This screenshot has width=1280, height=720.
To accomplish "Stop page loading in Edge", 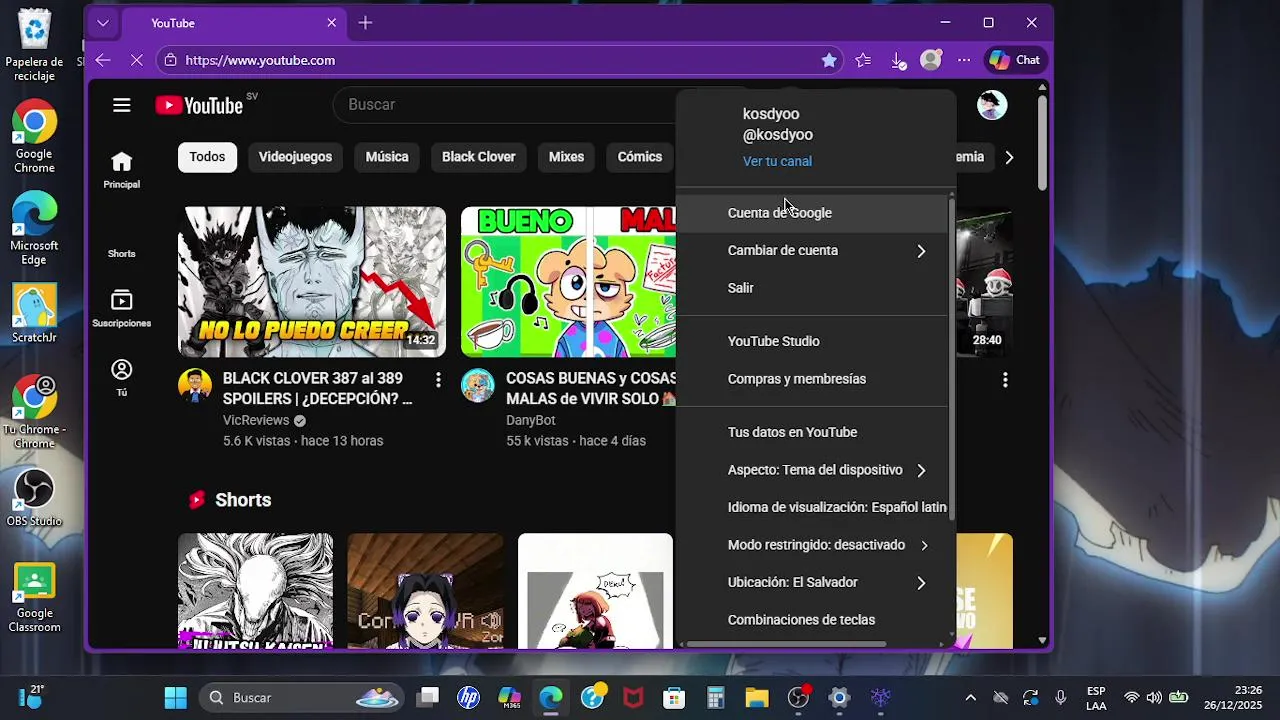I will pyautogui.click(x=137, y=60).
